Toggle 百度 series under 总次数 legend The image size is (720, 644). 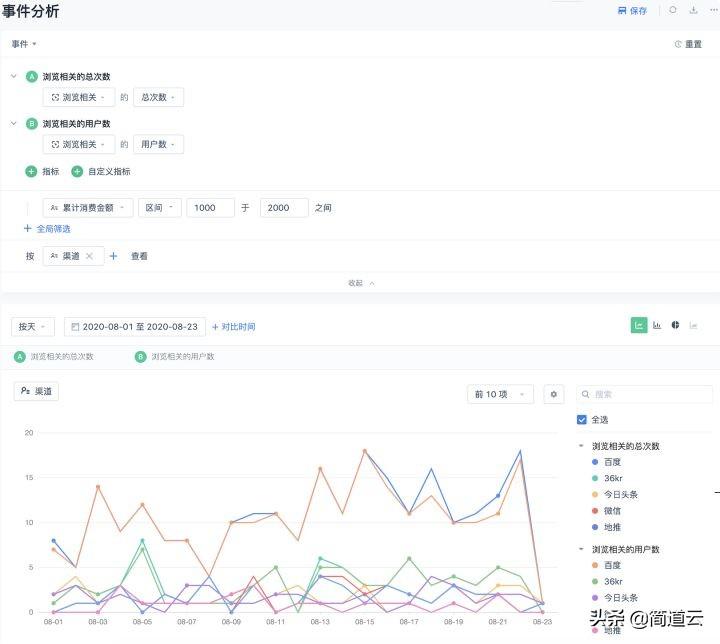click(x=607, y=462)
